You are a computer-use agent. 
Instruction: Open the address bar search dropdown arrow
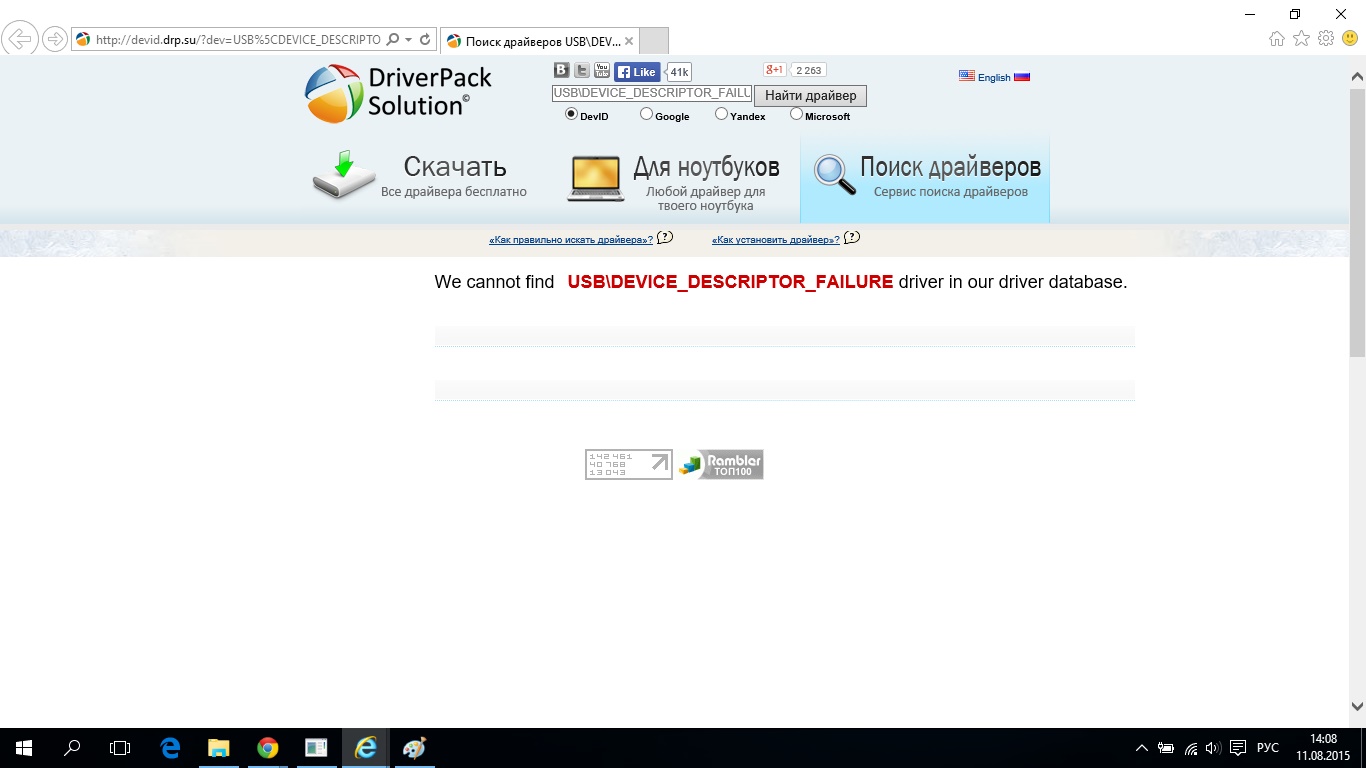point(408,40)
